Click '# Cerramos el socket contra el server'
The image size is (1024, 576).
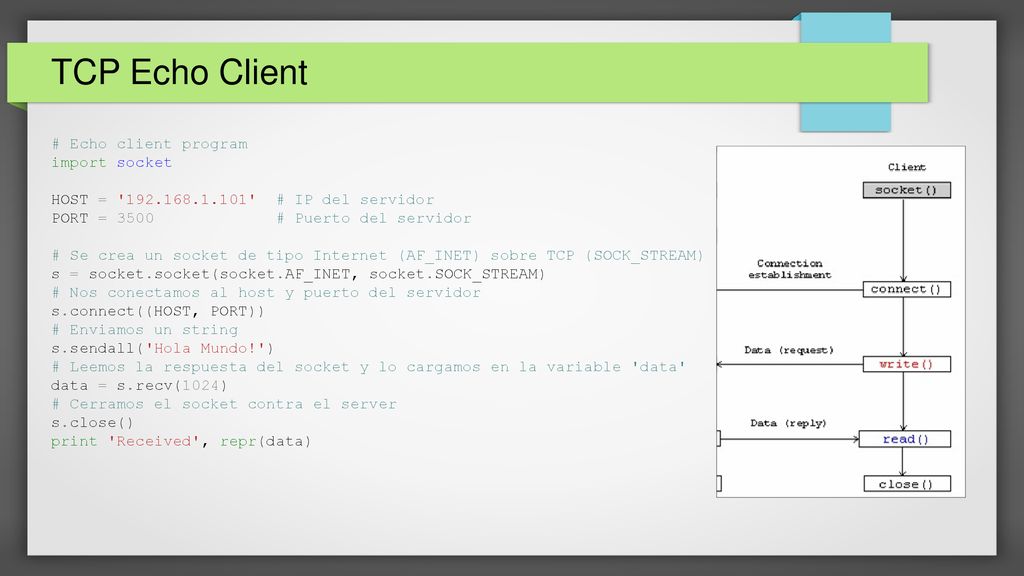point(224,404)
